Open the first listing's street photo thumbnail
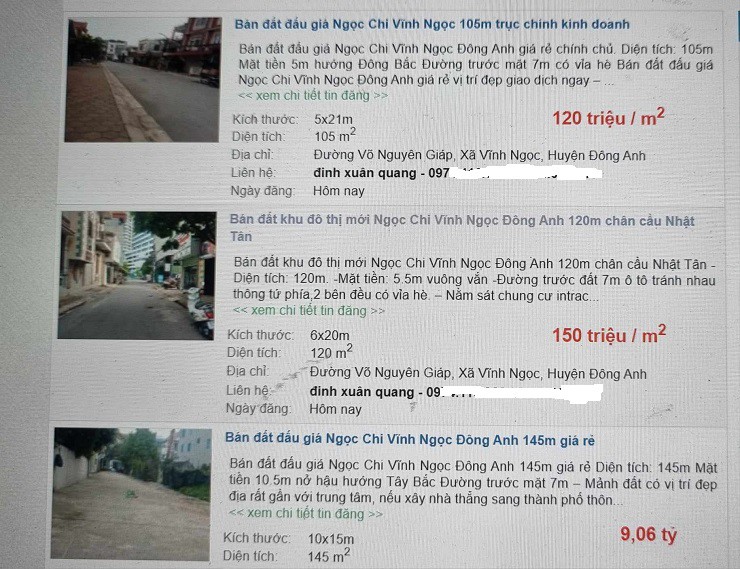Viewport: 740px width, 569px height. click(143, 80)
